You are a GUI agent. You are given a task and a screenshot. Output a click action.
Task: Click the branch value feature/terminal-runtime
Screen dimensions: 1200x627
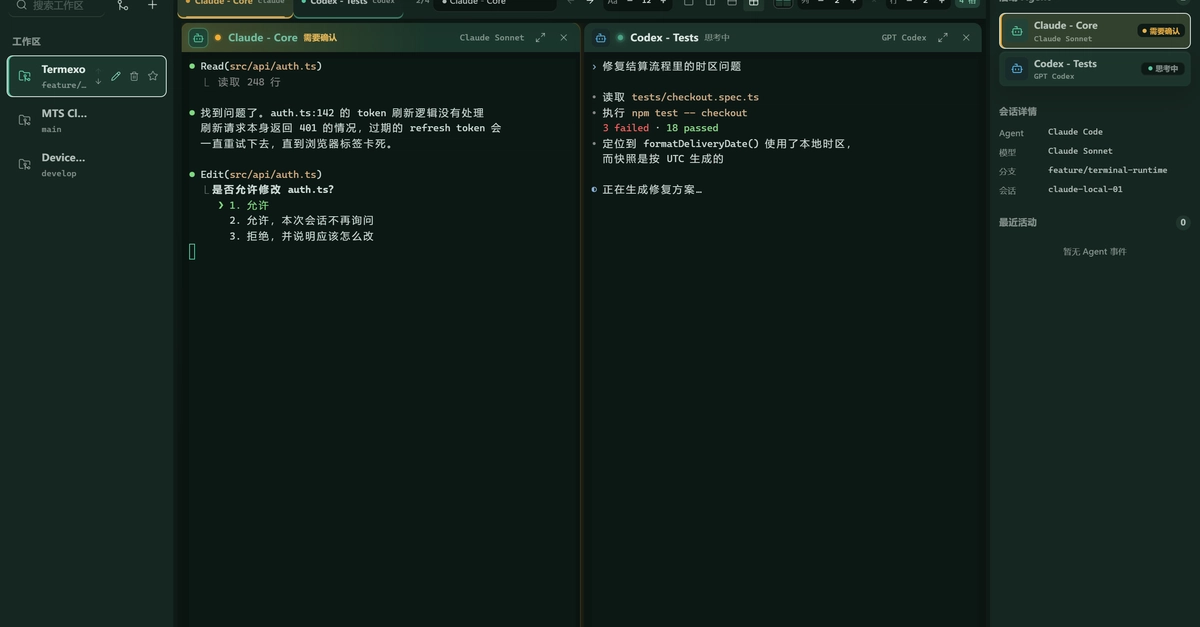click(1107, 170)
